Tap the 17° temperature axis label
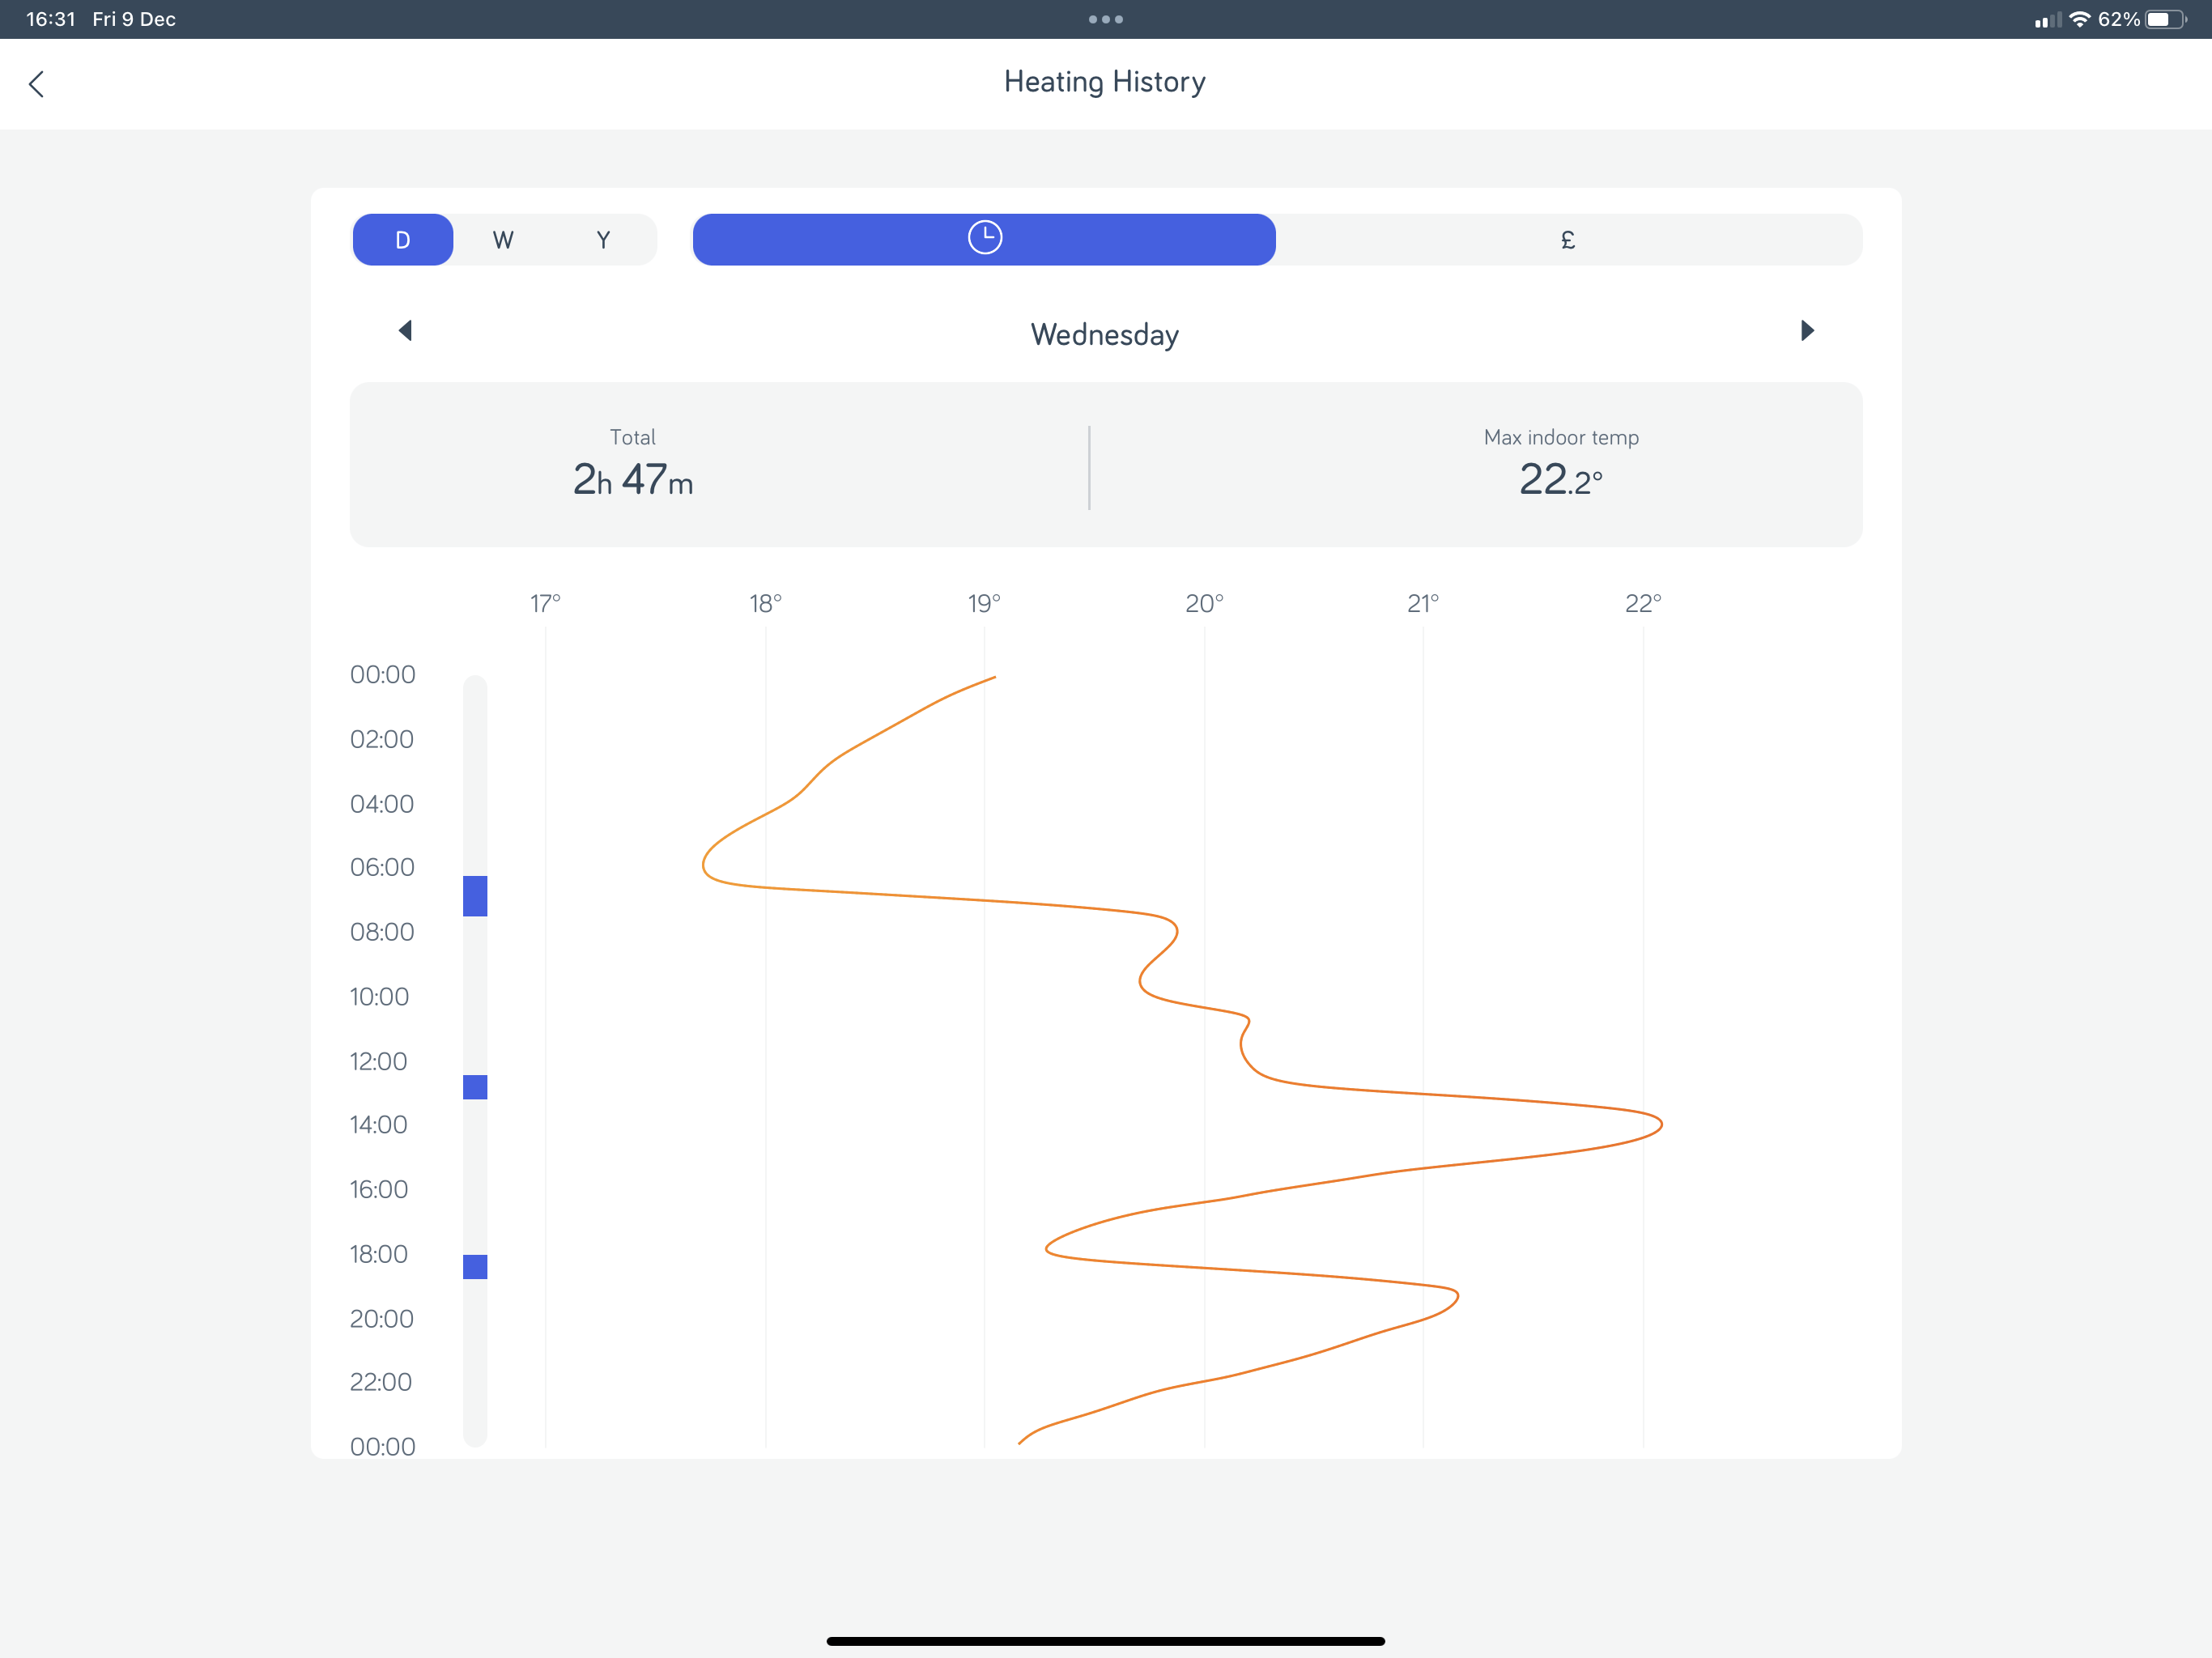The width and height of the screenshot is (2212, 1658). (x=545, y=603)
